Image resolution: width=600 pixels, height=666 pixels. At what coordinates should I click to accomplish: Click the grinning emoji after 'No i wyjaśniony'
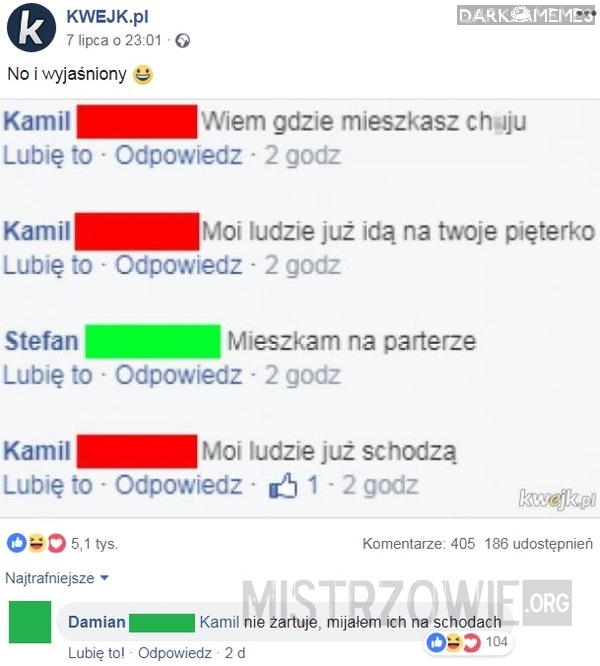143,75
